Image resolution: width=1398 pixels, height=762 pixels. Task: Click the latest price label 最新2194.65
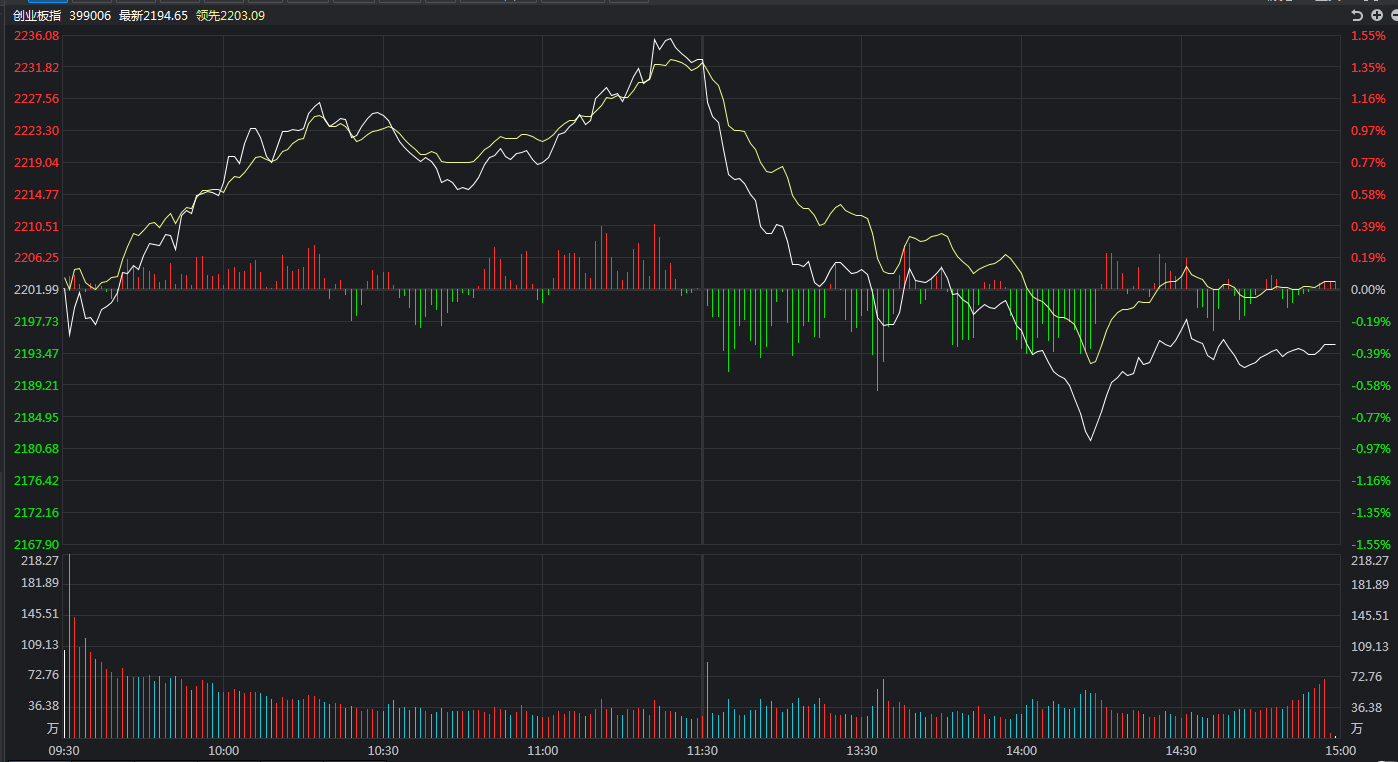tap(153, 16)
